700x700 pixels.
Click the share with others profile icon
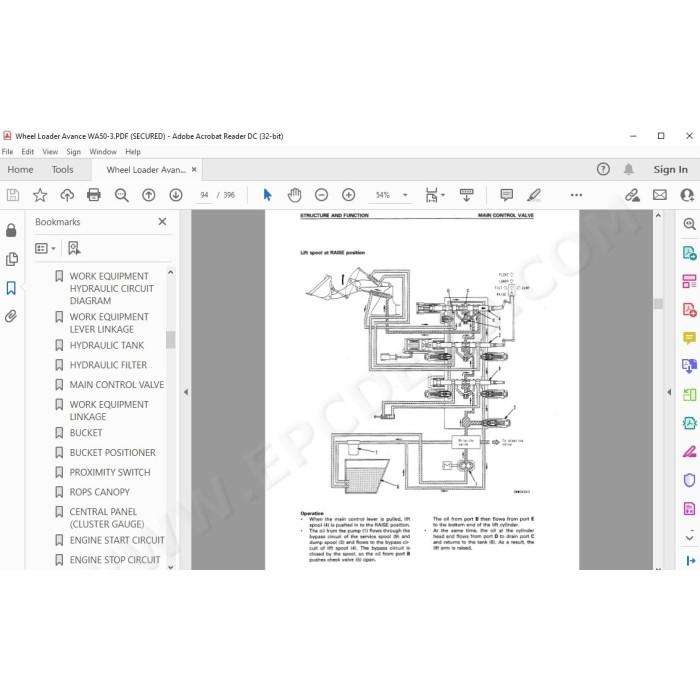(x=687, y=195)
